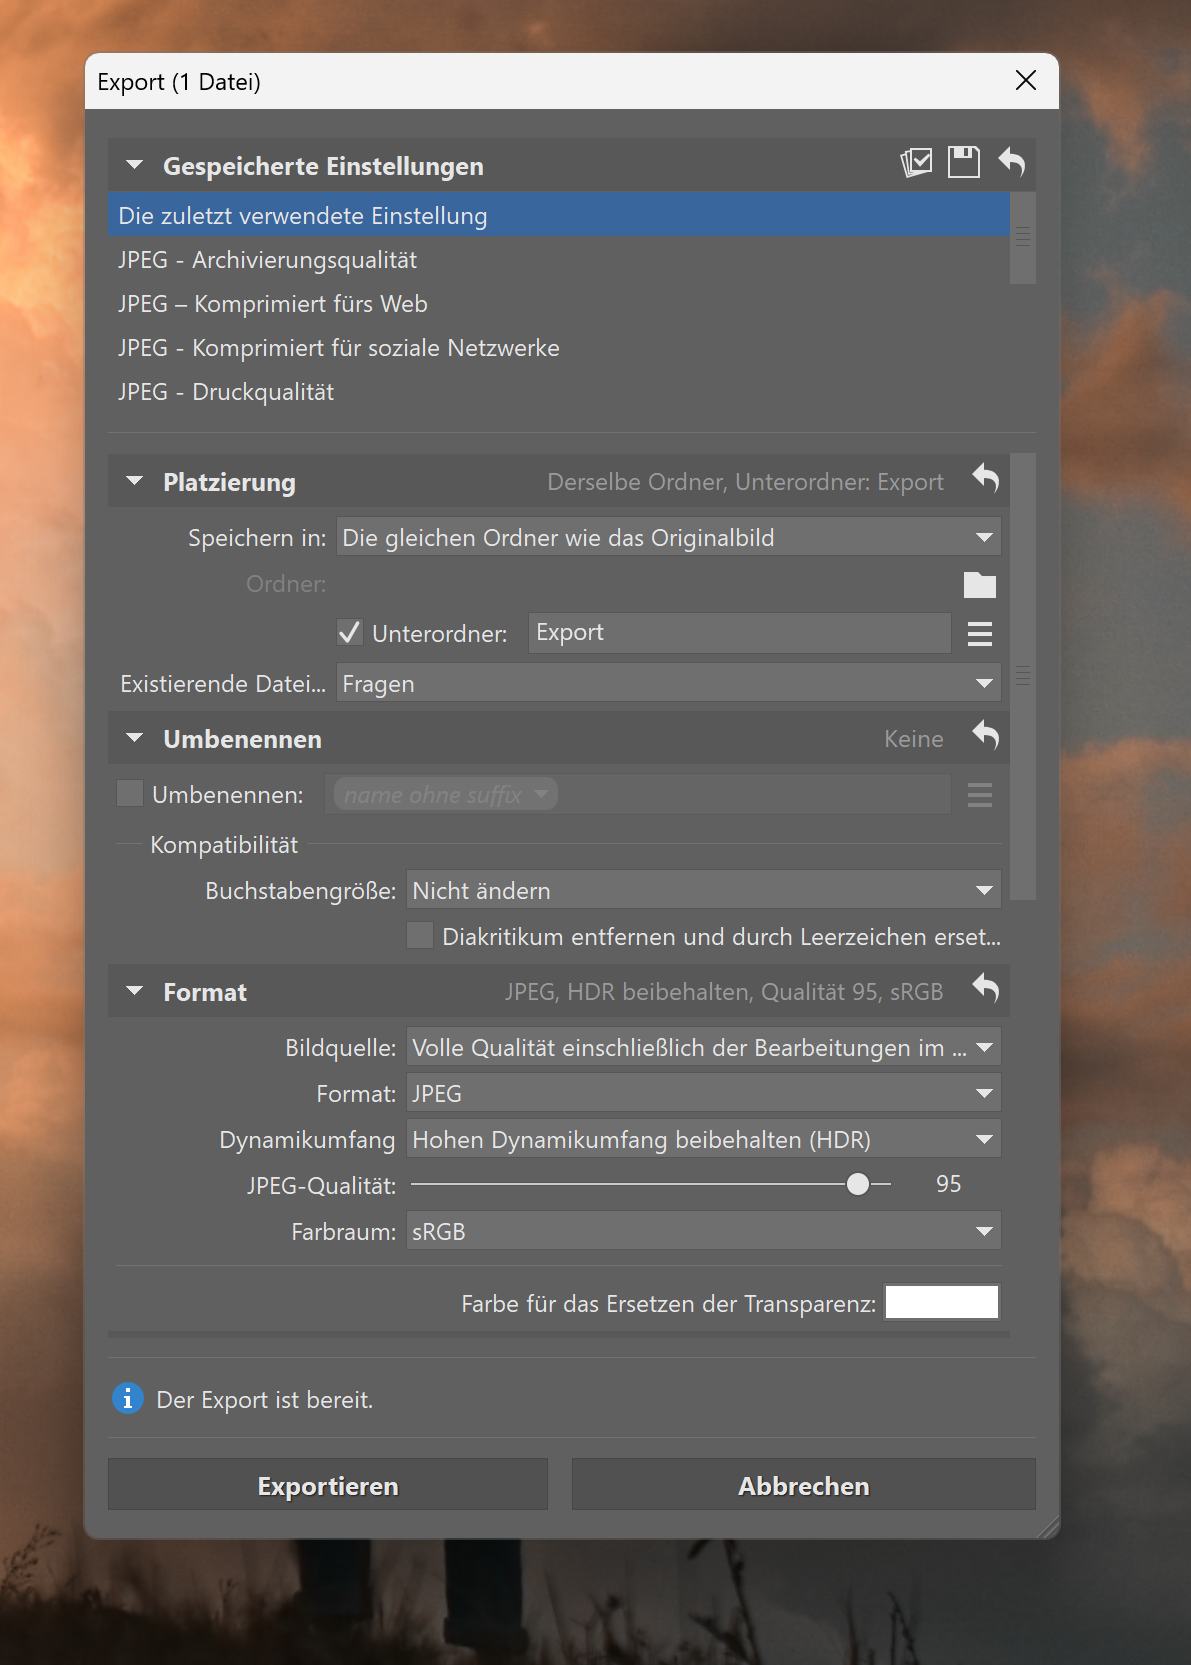
Task: Open the Unterordner hamburger menu
Action: (980, 634)
